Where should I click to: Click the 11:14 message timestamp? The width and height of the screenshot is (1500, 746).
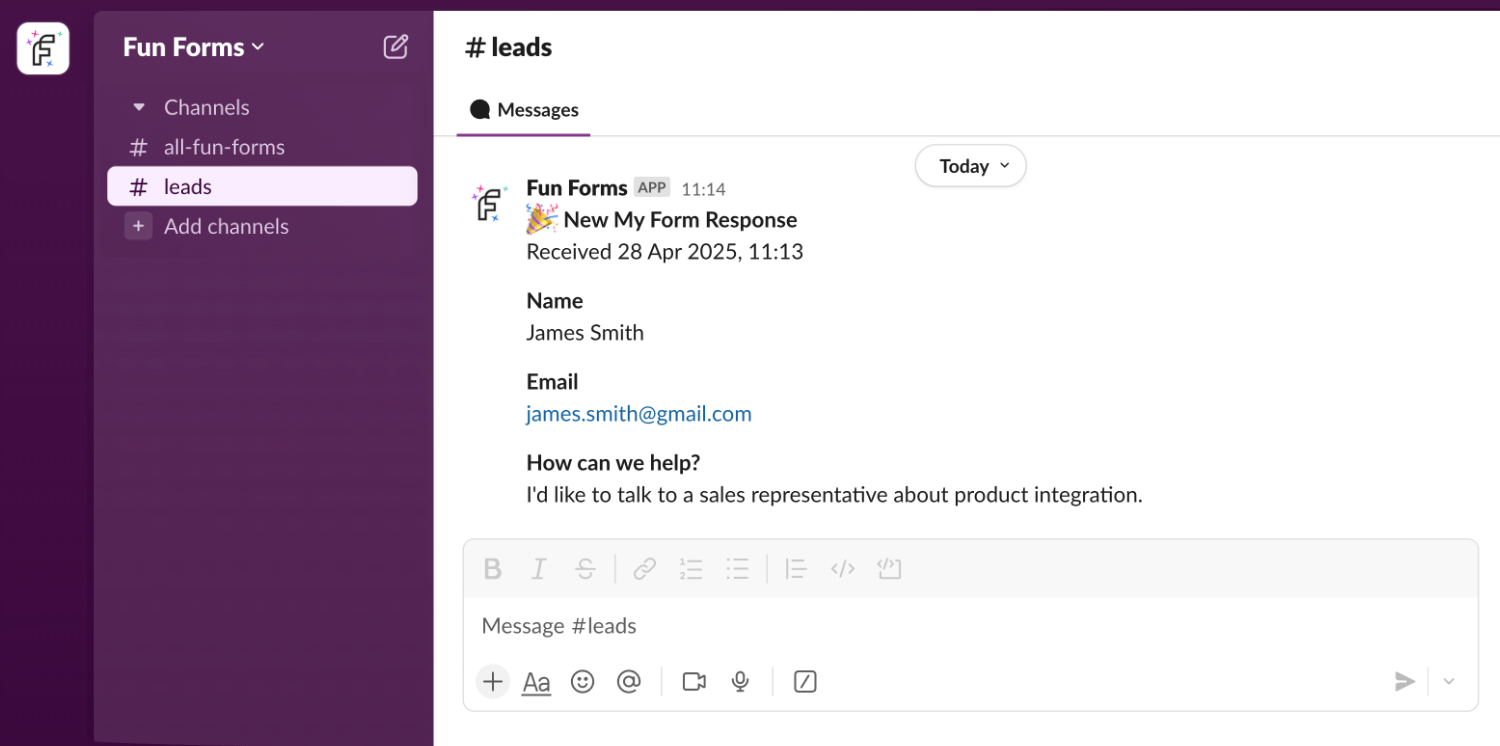(x=704, y=189)
